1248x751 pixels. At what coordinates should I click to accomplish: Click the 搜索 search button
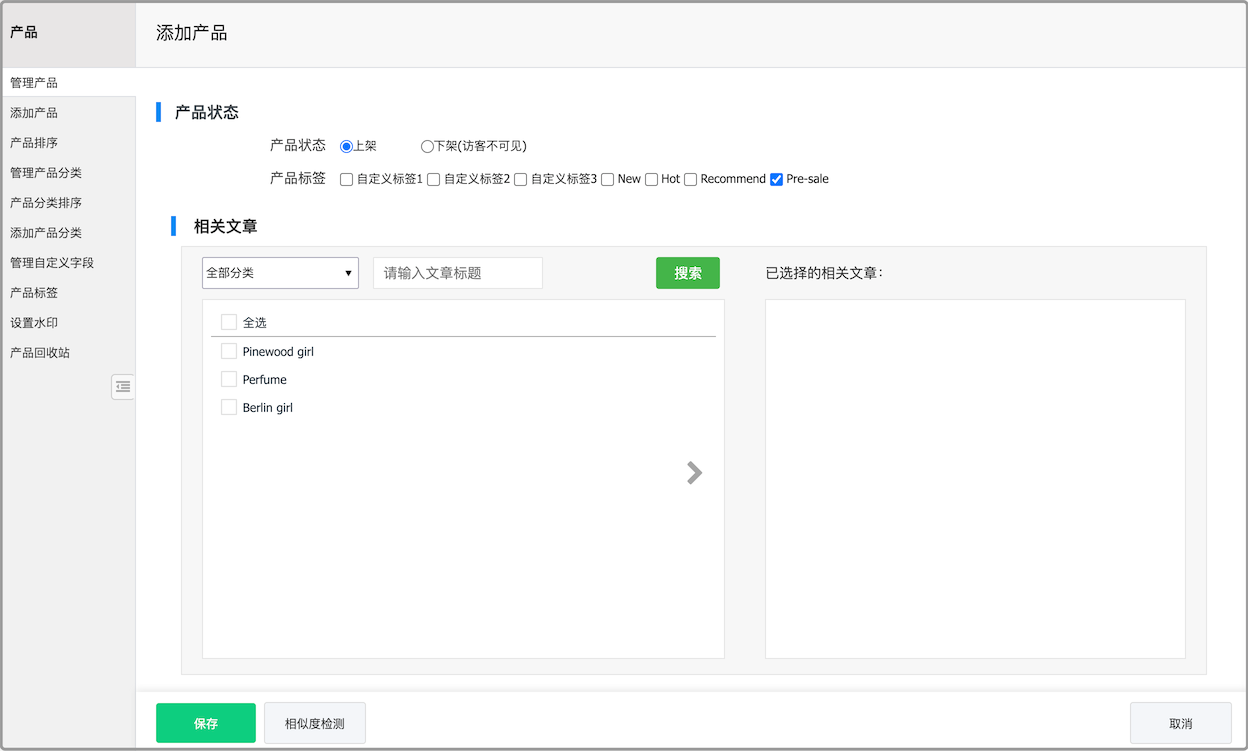(687, 272)
